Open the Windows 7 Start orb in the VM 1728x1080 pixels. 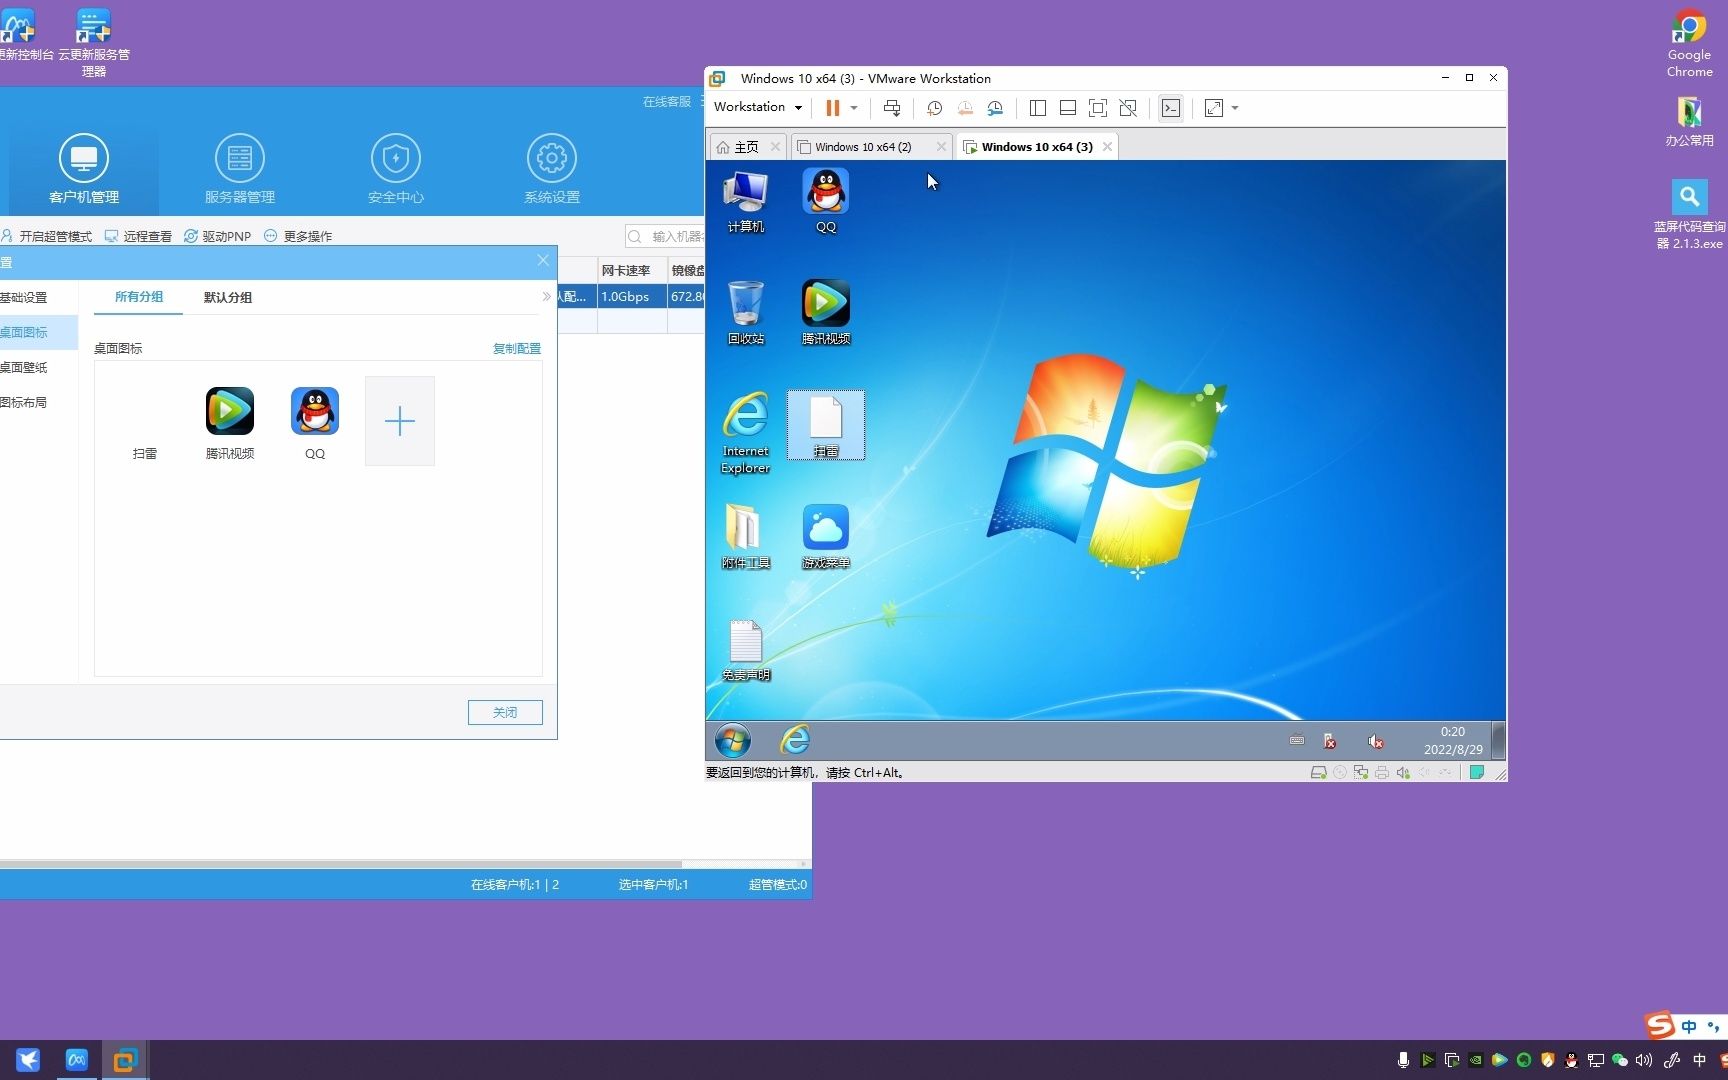(733, 741)
